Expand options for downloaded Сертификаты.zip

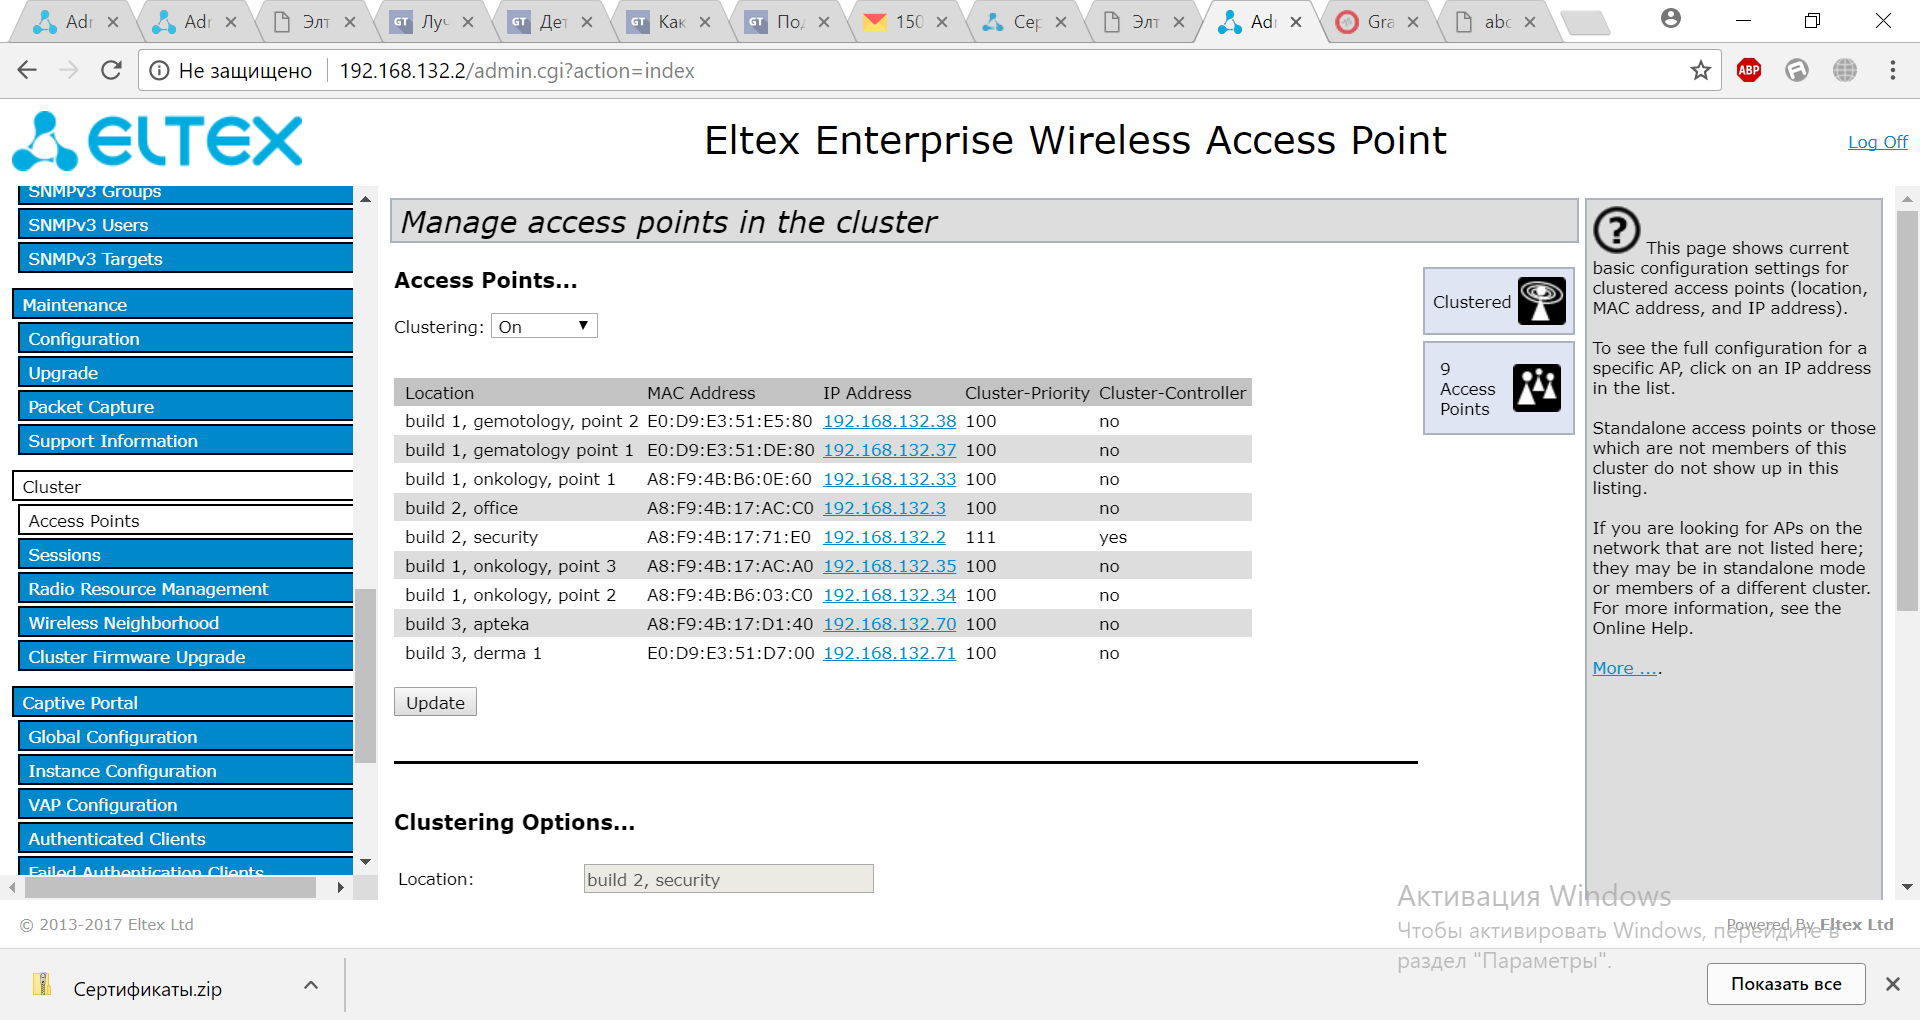pos(311,986)
